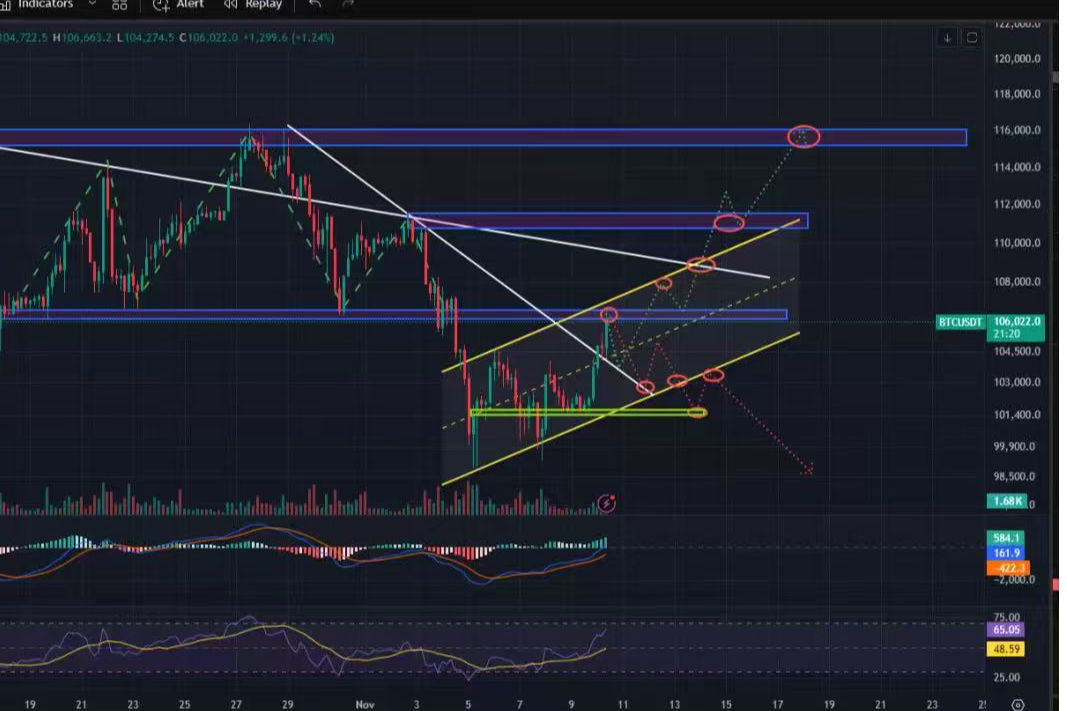Viewport: 1067px width, 711px height.
Task: Create a new Alert
Action: 179,4
